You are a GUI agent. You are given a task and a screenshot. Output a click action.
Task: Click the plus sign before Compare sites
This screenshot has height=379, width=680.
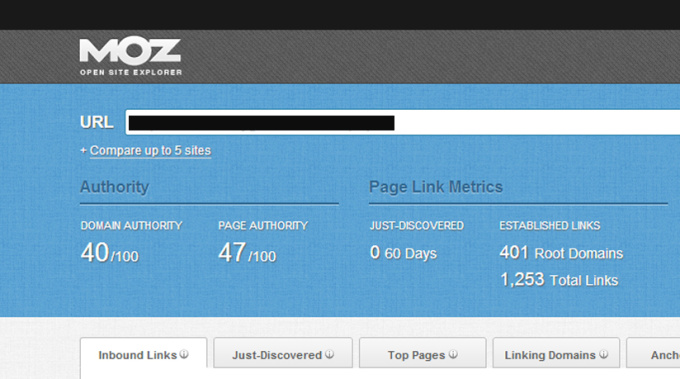(83, 150)
